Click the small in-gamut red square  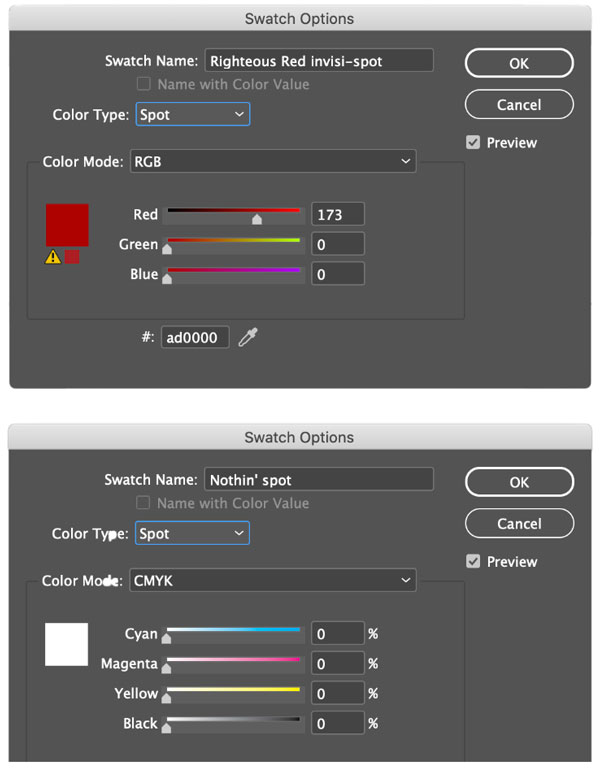click(72, 257)
